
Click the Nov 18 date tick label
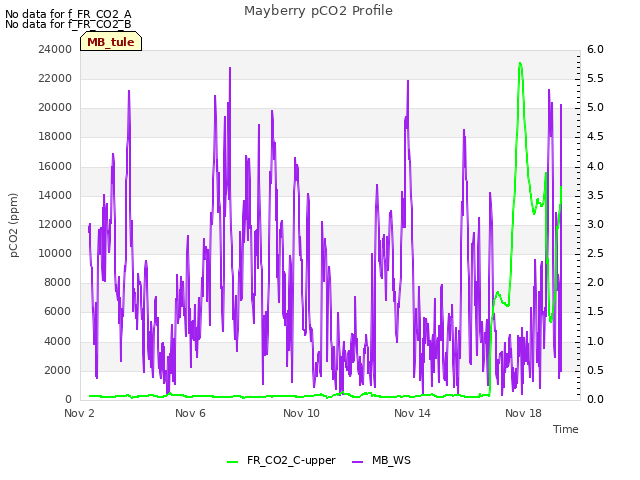pyautogui.click(x=523, y=413)
